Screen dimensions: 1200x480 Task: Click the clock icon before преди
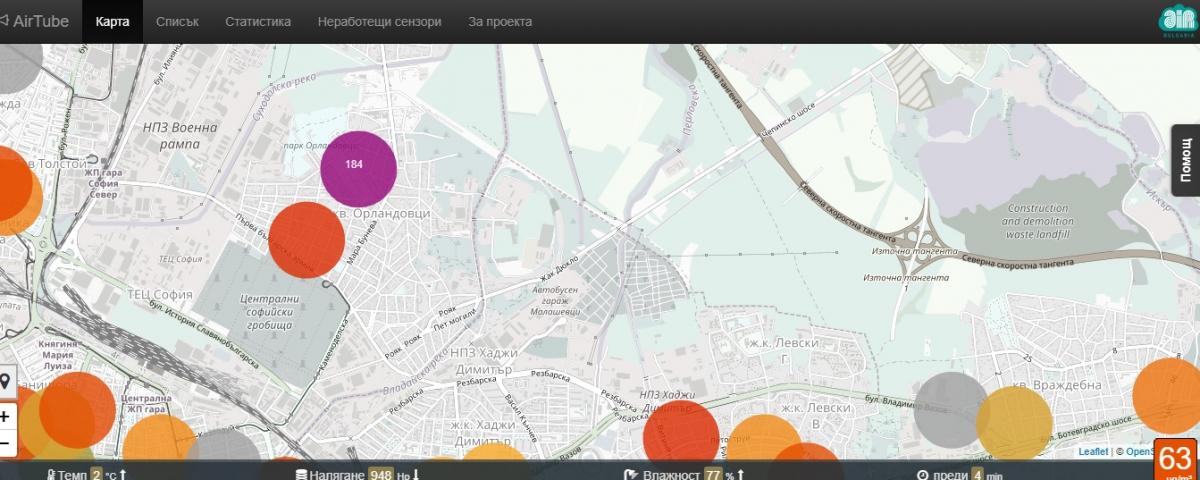[922, 473]
